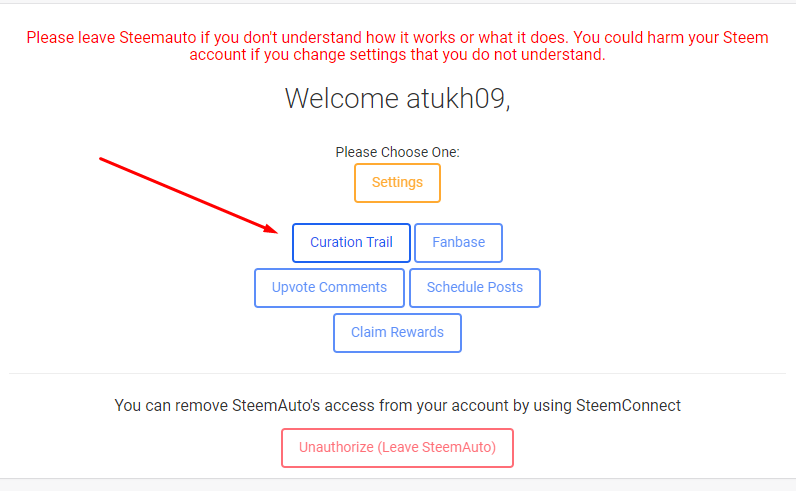The width and height of the screenshot is (796, 491).
Task: Click the red warning paragraph's first line
Action: pyautogui.click(x=397, y=37)
